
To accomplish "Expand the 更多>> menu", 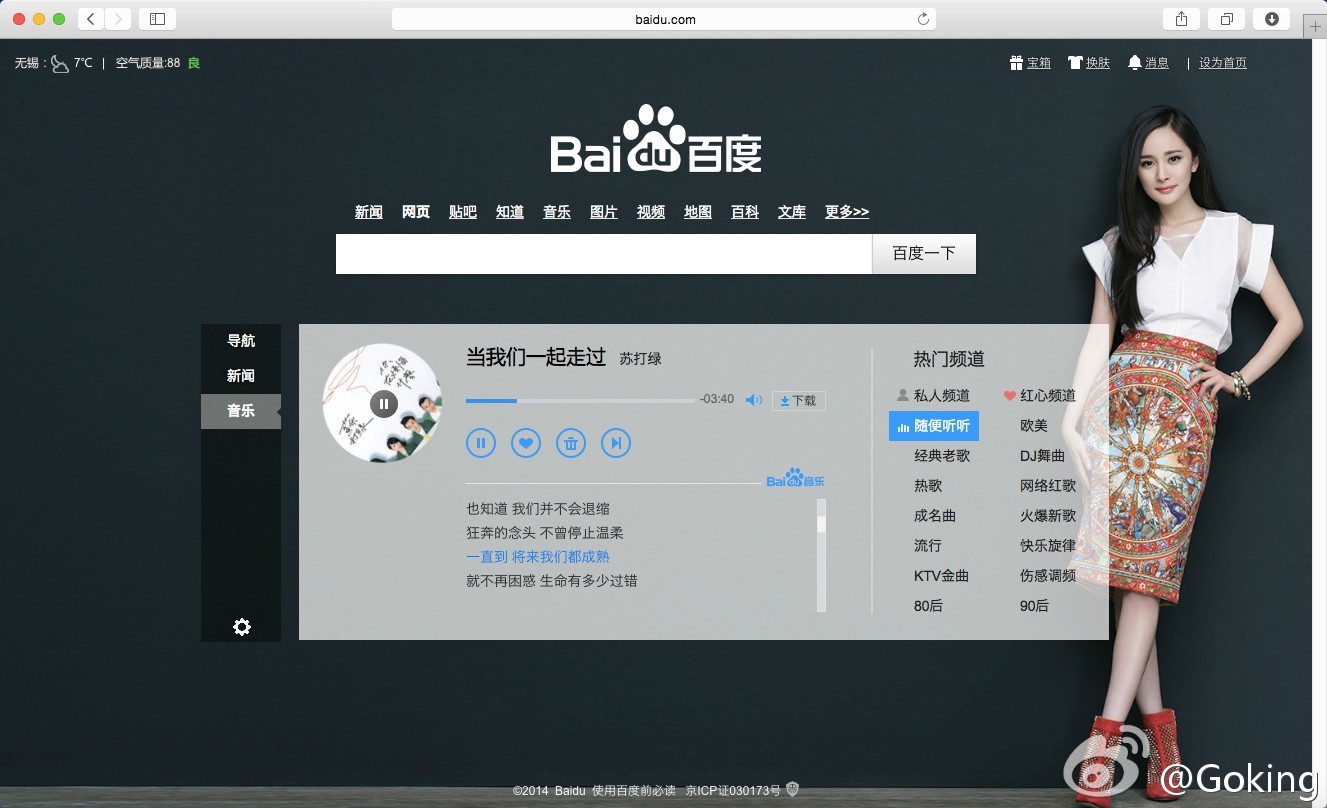I will click(x=847, y=212).
